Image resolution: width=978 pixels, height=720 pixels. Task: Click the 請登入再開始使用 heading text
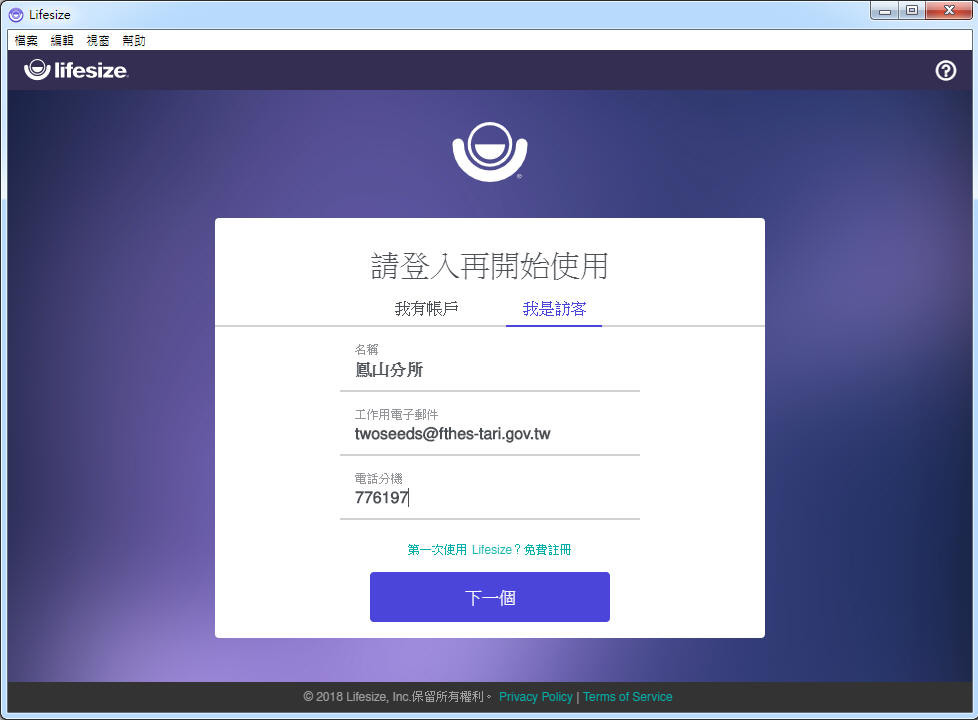(490, 266)
